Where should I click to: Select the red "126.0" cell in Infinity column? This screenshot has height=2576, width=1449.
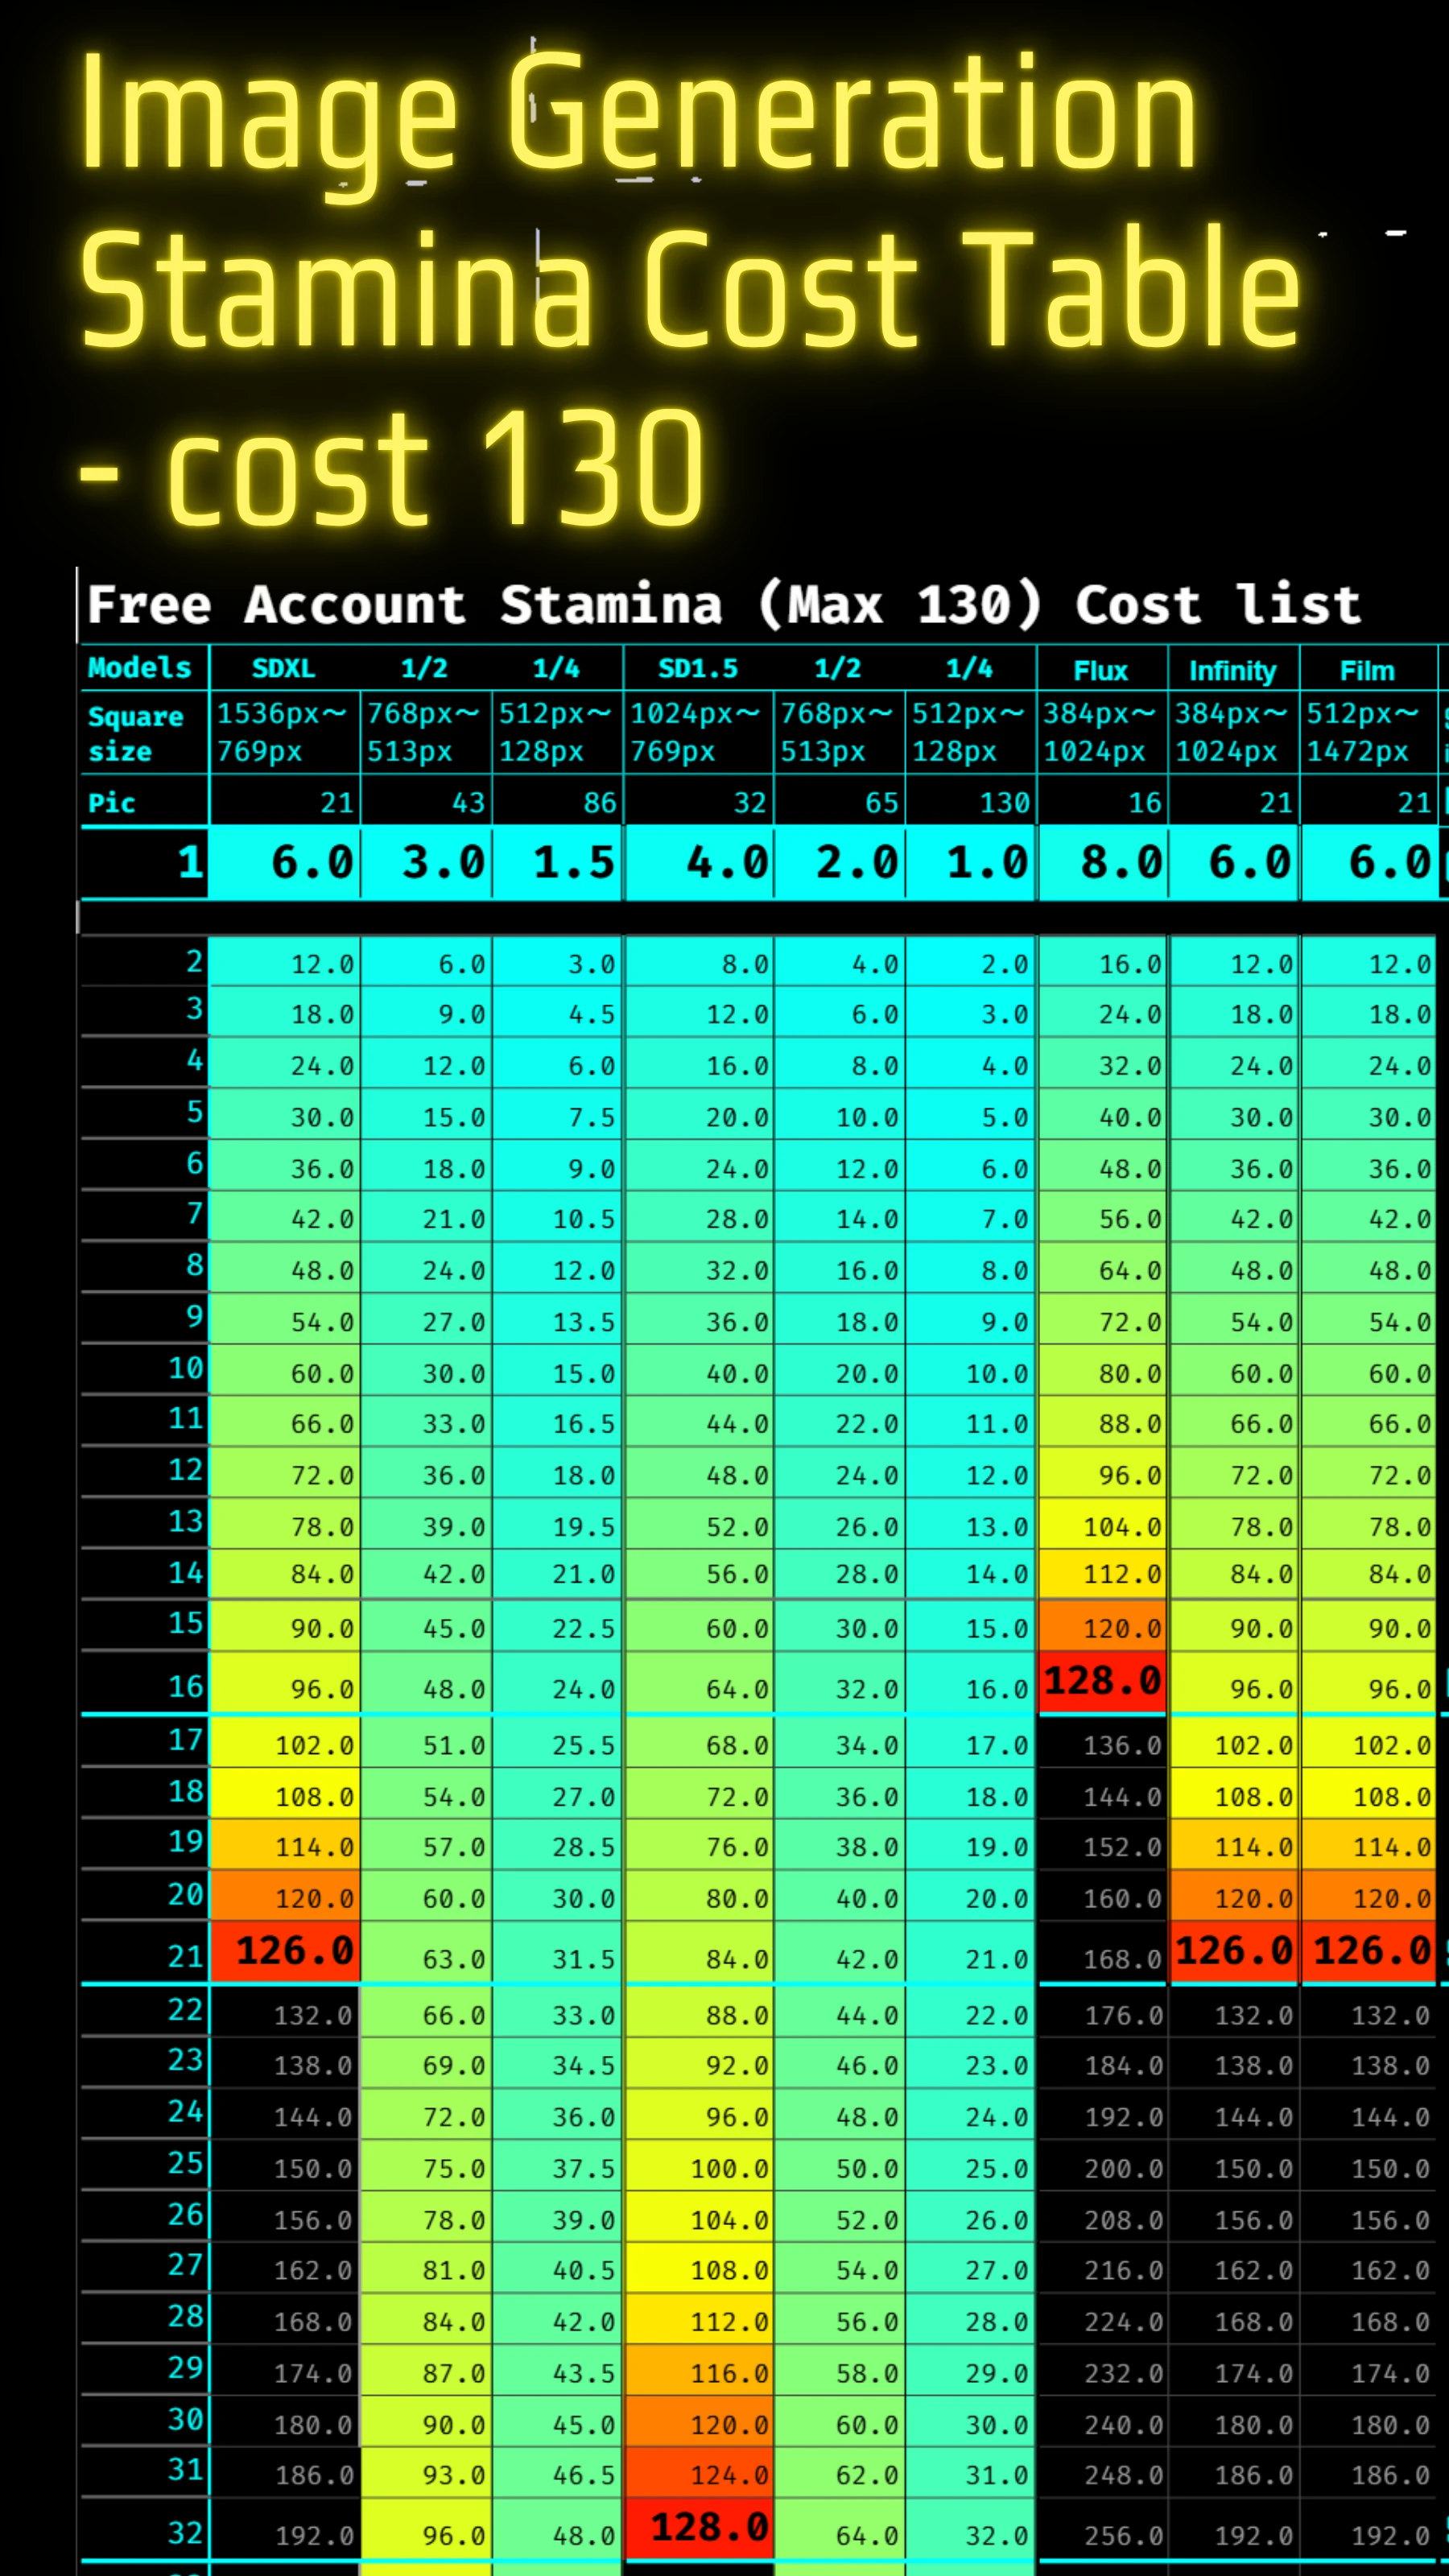pos(1234,1951)
